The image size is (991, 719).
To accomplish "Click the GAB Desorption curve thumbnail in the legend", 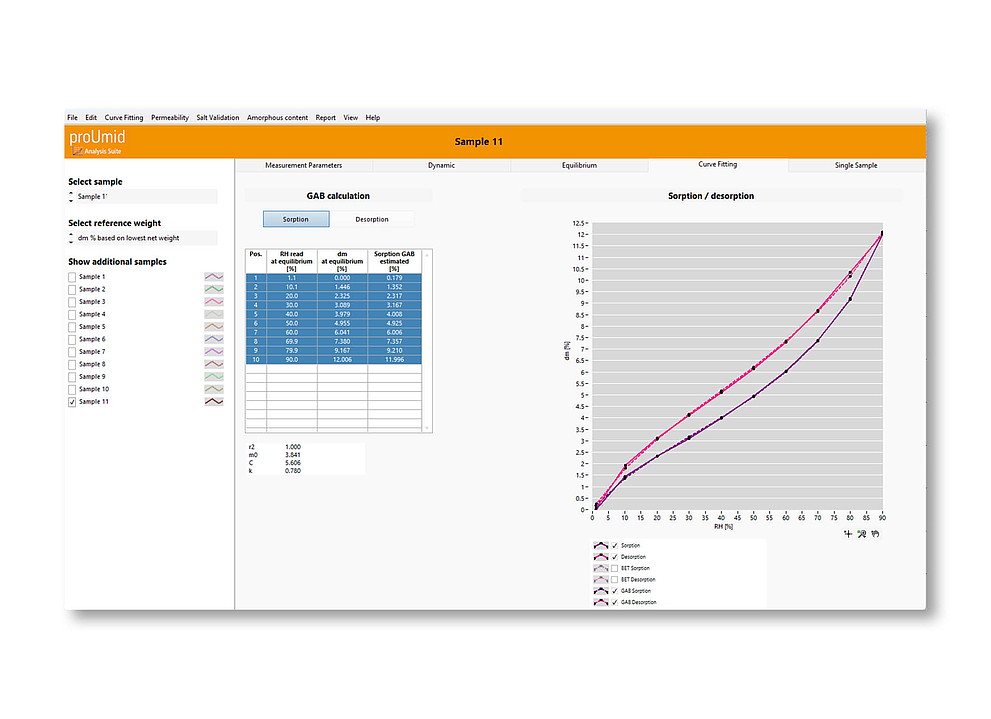I will pos(601,601).
